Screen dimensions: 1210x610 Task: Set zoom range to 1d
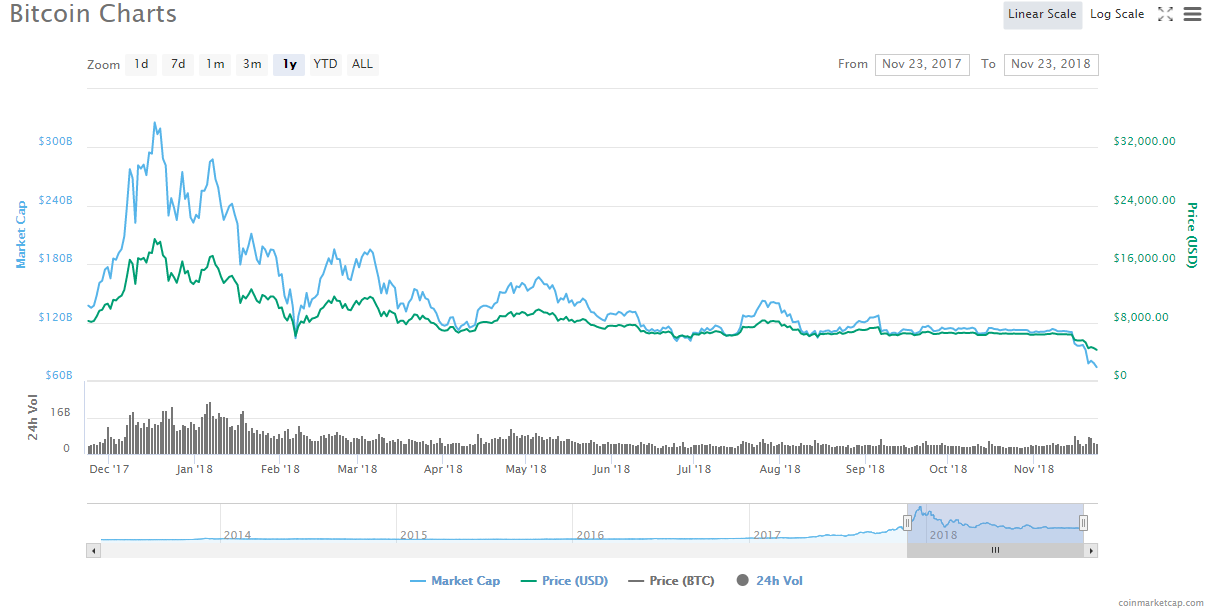point(141,64)
